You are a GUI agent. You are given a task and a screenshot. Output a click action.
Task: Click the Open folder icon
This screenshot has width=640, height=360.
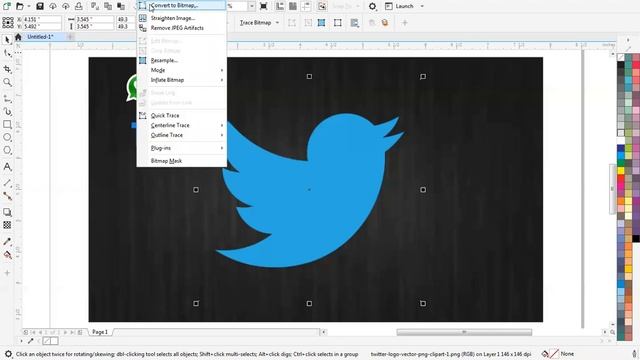[x=20, y=6]
